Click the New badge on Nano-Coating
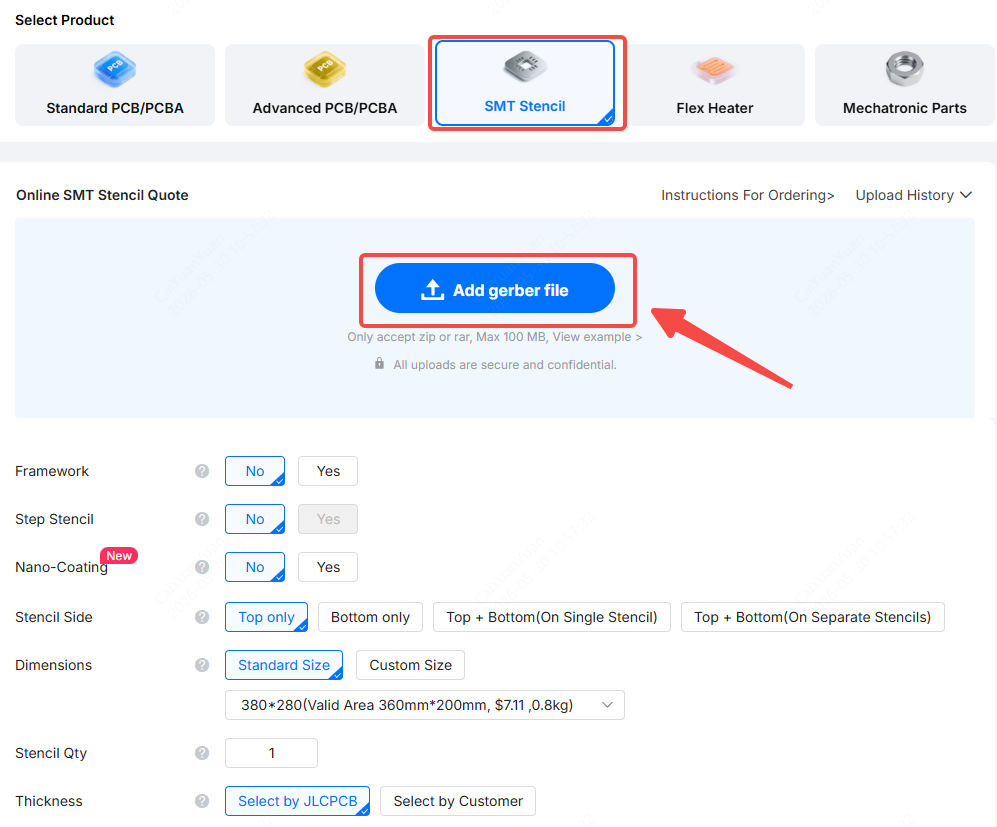The image size is (997, 827). [x=119, y=556]
